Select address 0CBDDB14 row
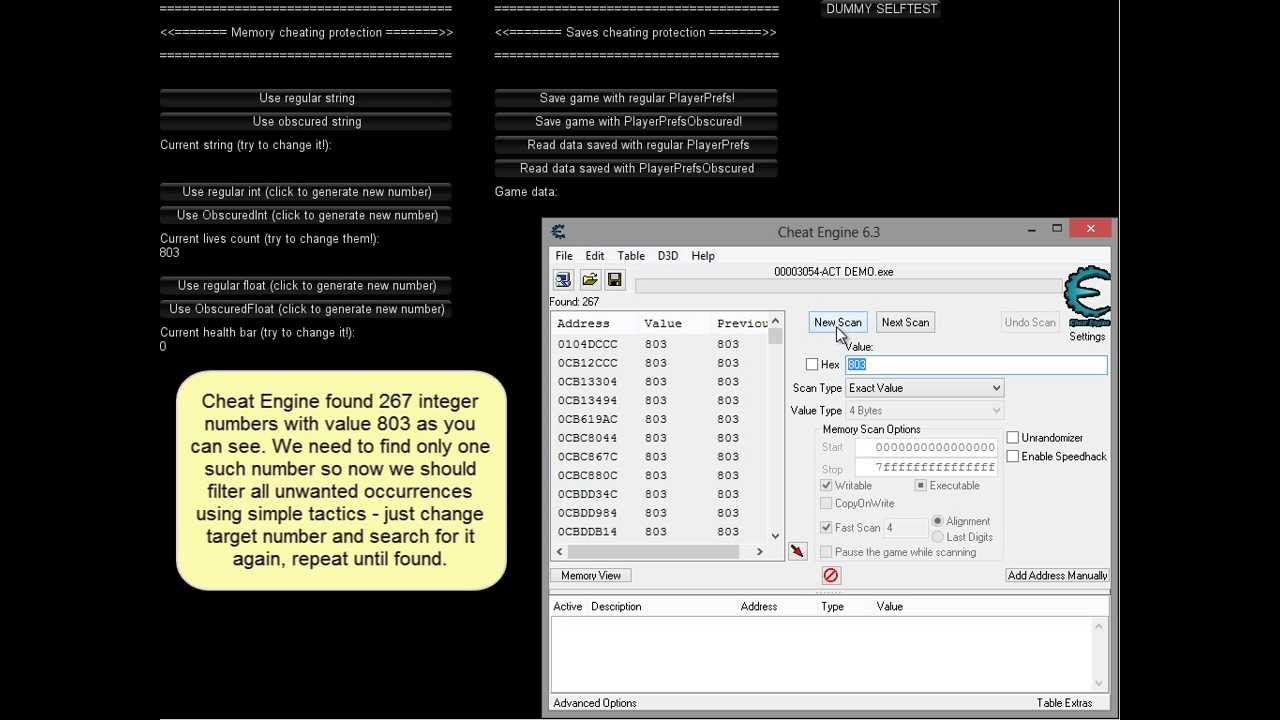Viewport: 1280px width, 720px height. [x=659, y=532]
